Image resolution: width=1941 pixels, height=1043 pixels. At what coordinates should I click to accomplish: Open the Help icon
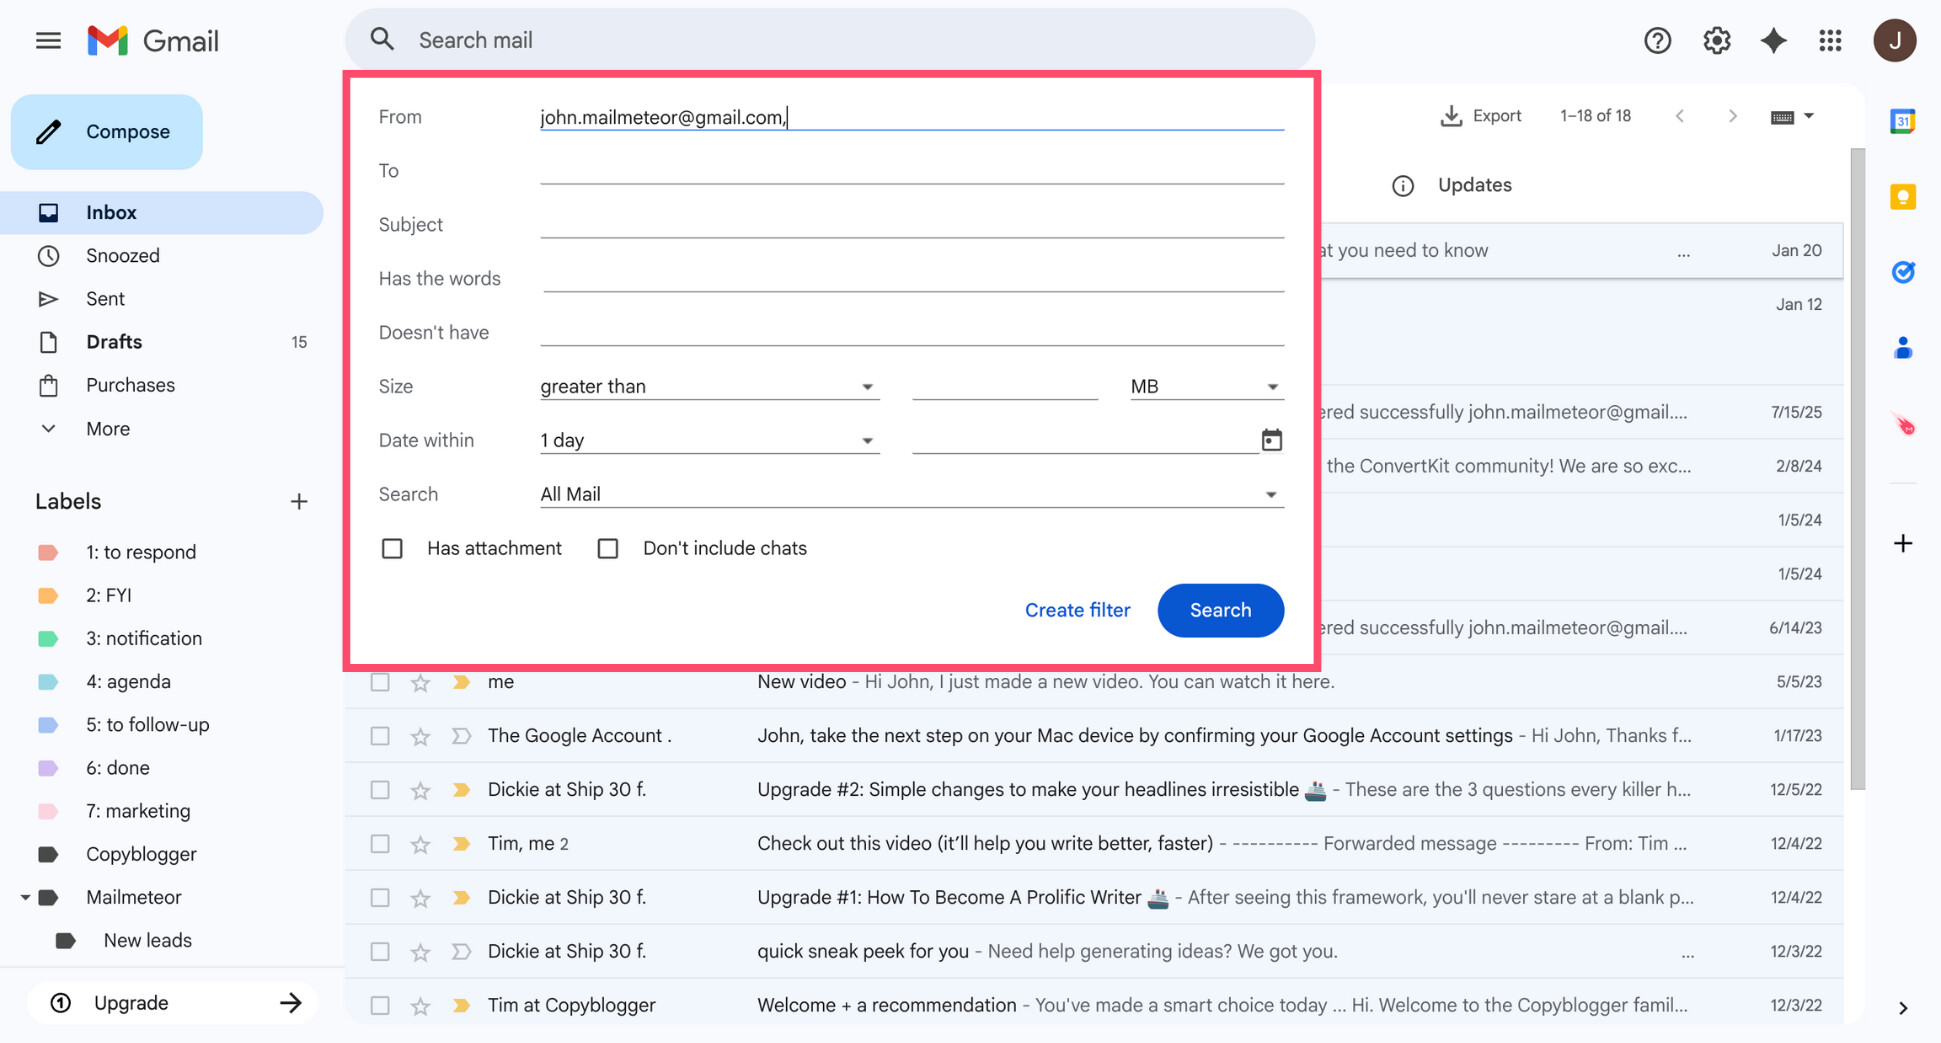coord(1657,40)
